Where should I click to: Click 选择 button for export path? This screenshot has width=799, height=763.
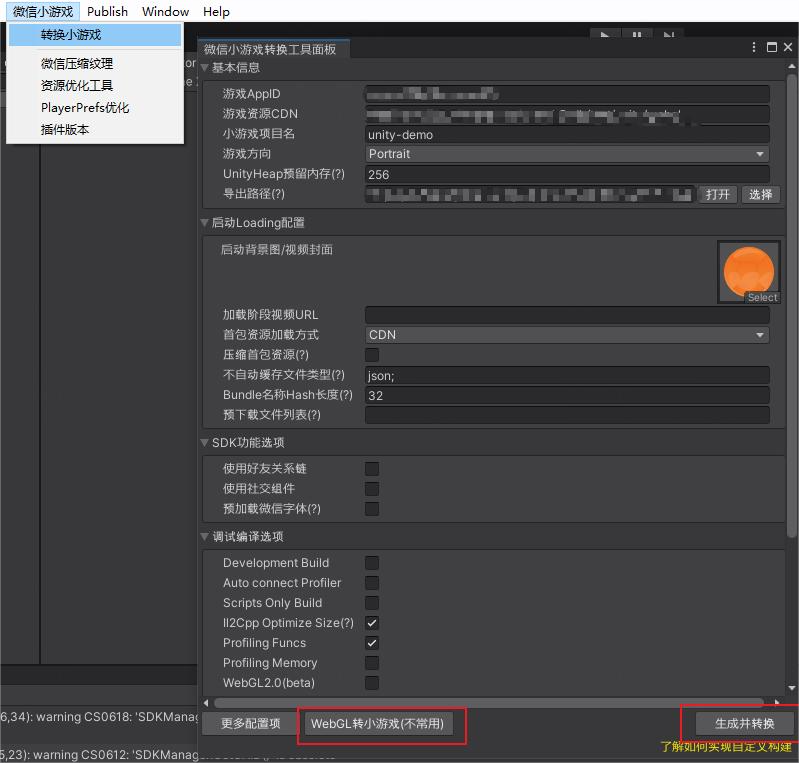(760, 194)
